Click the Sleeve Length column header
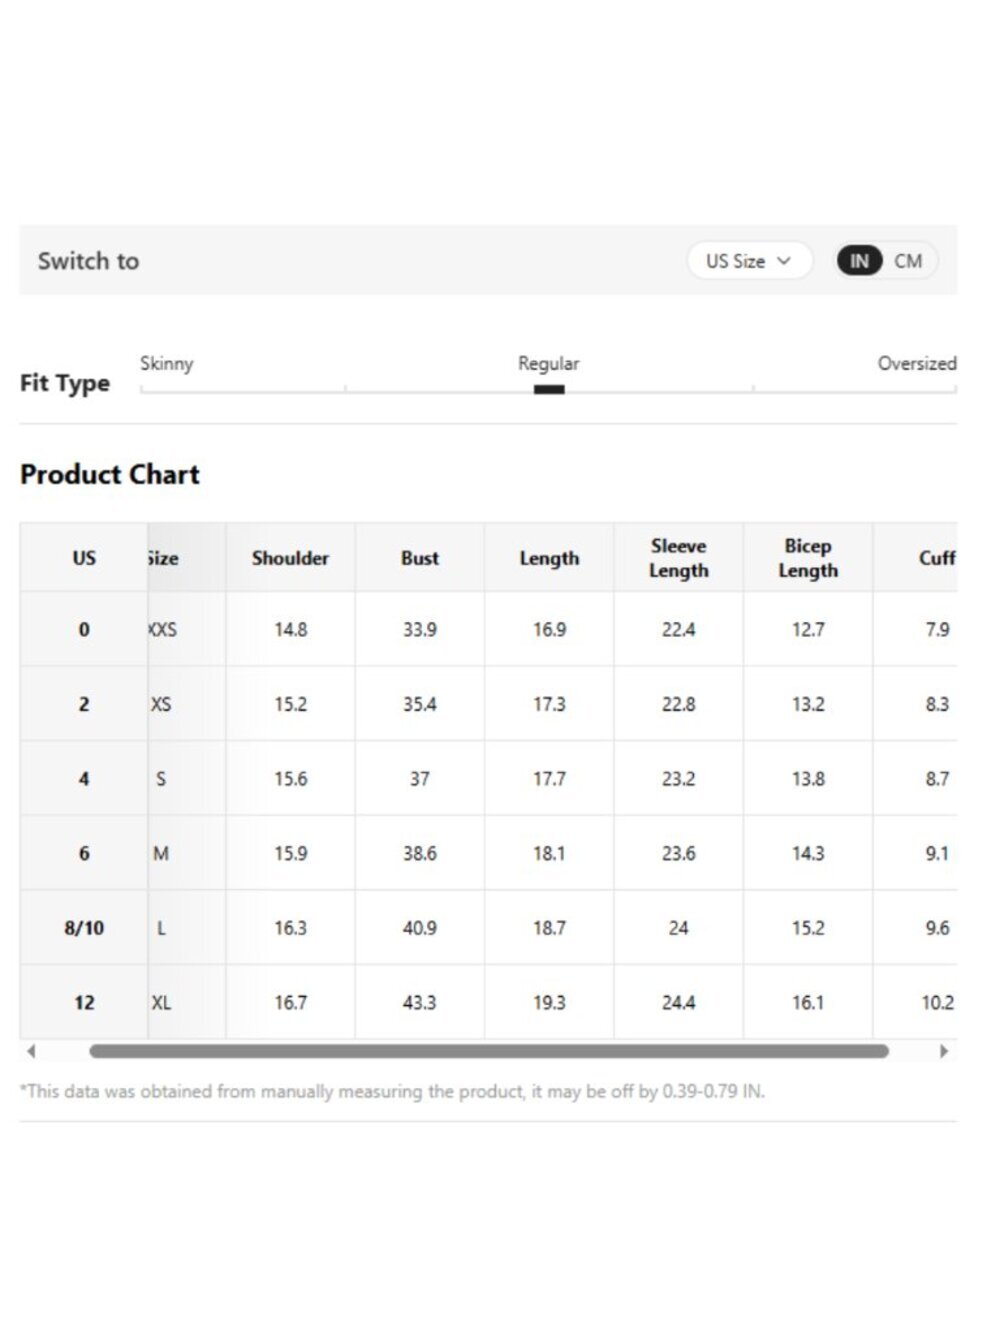This screenshot has height=1333, width=1000. pyautogui.click(x=679, y=558)
